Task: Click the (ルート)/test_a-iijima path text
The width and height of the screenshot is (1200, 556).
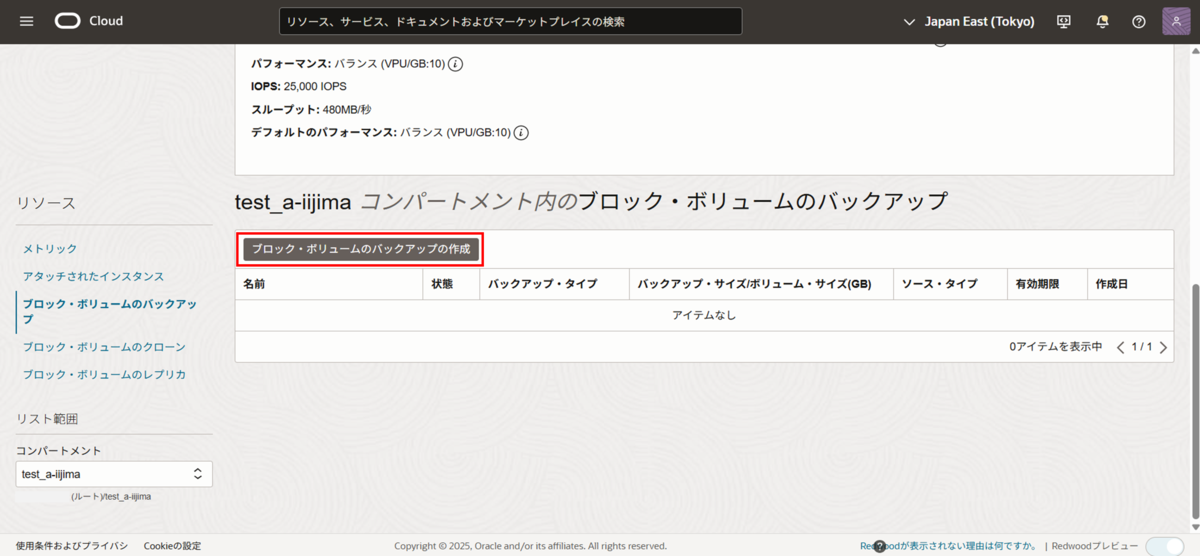Action: point(111,496)
